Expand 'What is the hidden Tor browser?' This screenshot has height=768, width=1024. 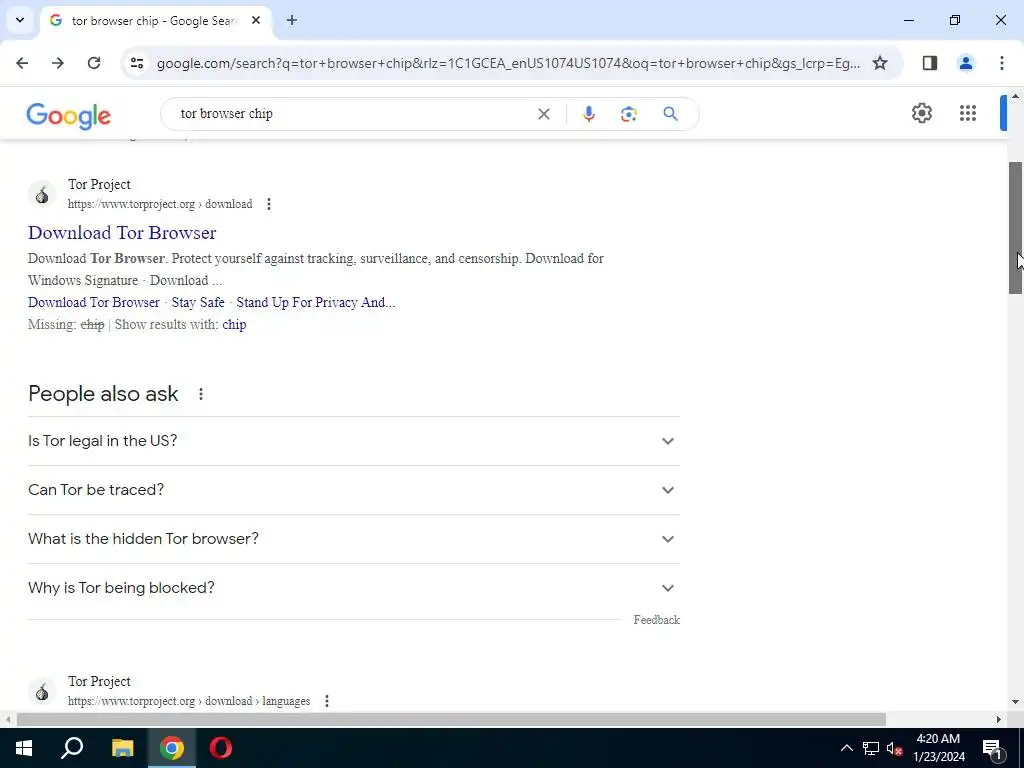(353, 539)
